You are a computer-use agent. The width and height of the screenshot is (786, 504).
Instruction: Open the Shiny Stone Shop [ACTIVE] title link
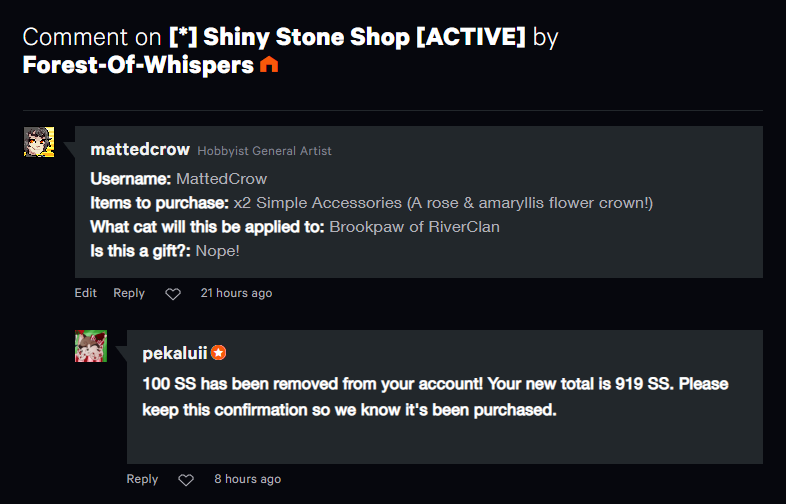pyautogui.click(x=347, y=37)
